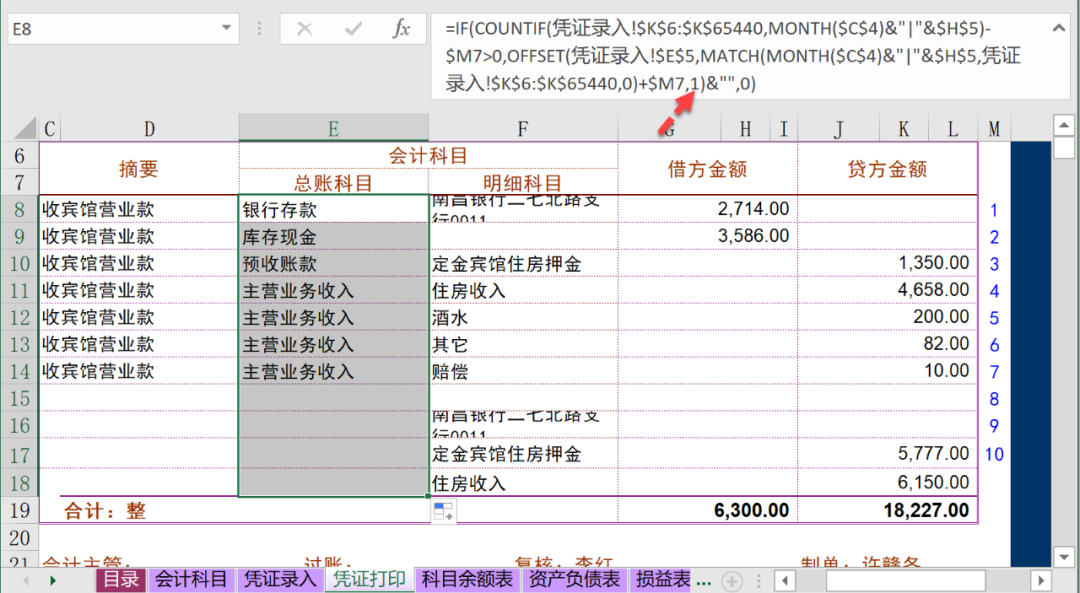Select the cell 赔偿

point(523,371)
